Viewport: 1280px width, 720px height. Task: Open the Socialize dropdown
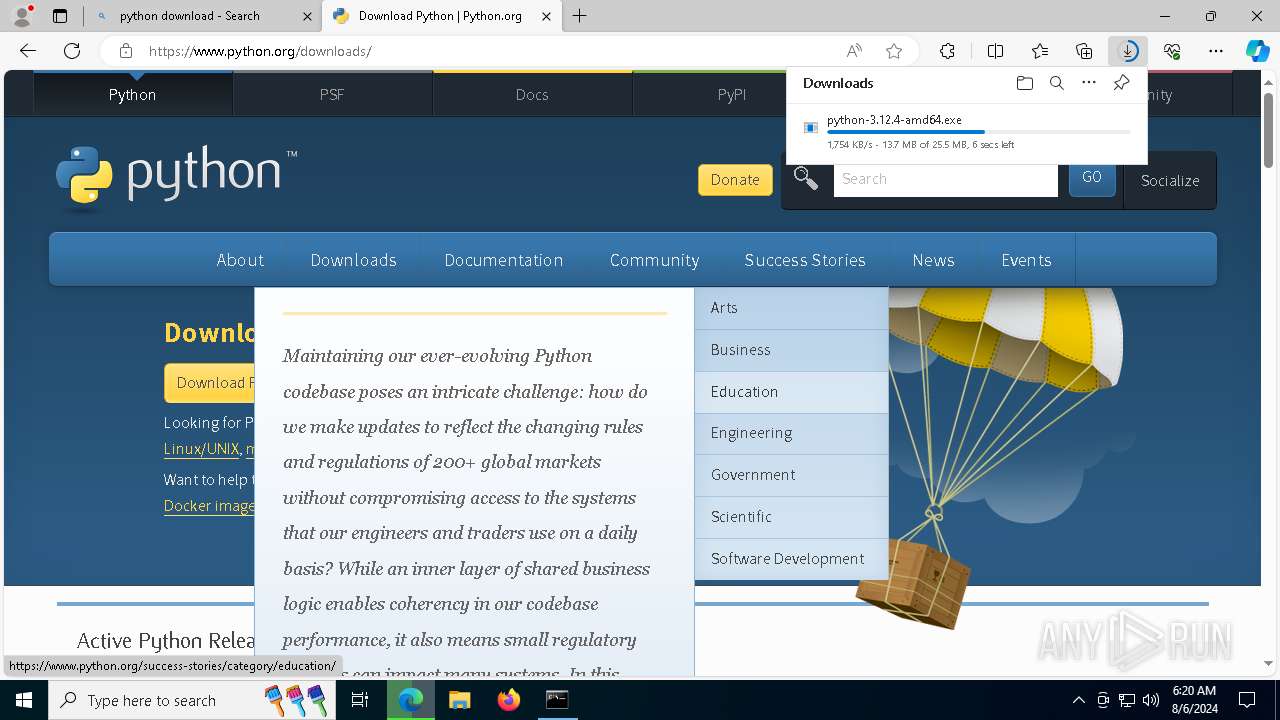point(1170,181)
